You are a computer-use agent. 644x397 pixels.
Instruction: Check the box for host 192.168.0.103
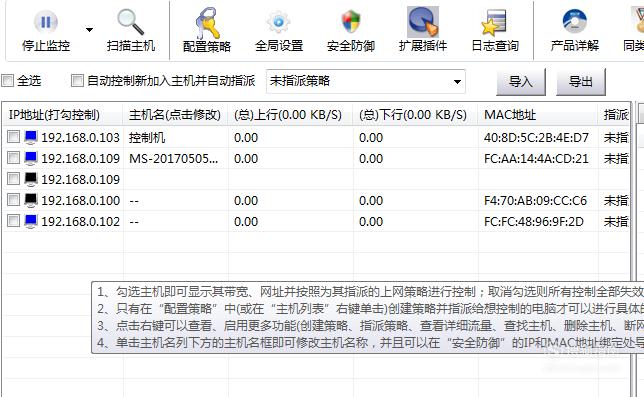coord(13,137)
